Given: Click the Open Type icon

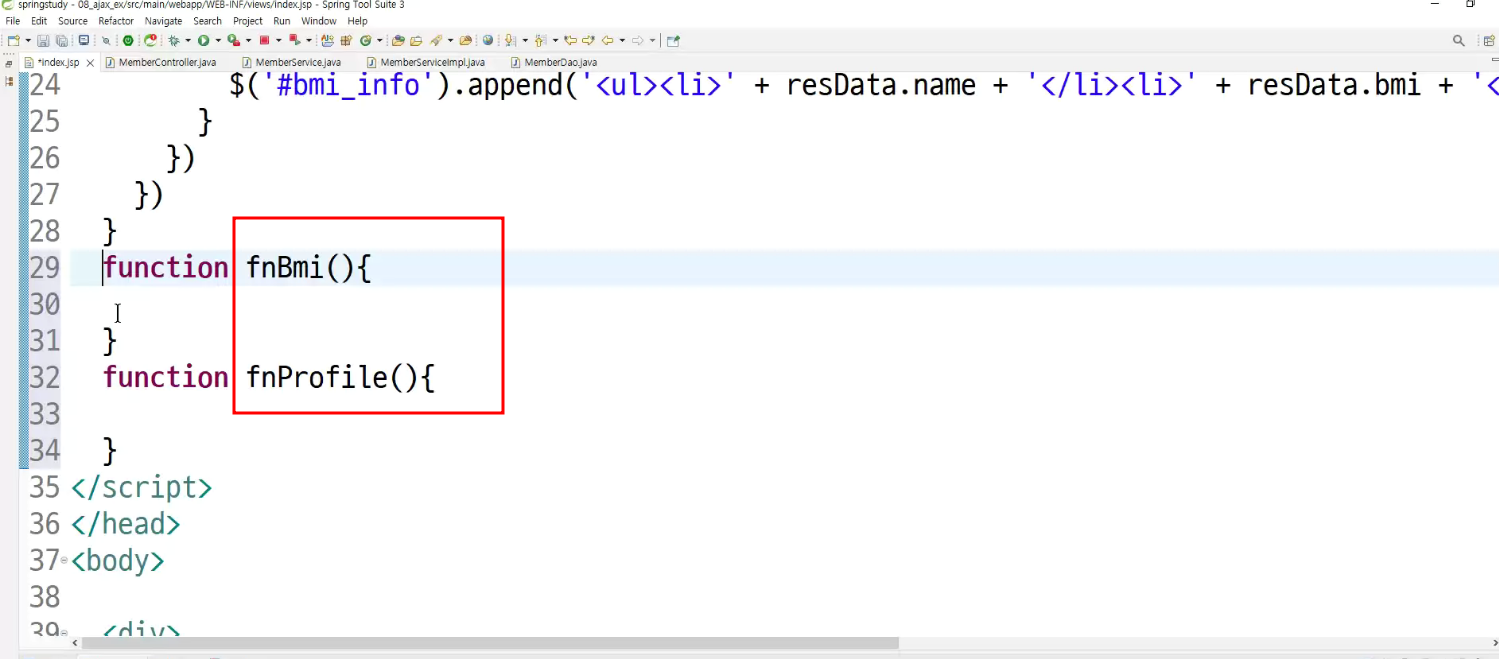Looking at the screenshot, I should tap(398, 41).
